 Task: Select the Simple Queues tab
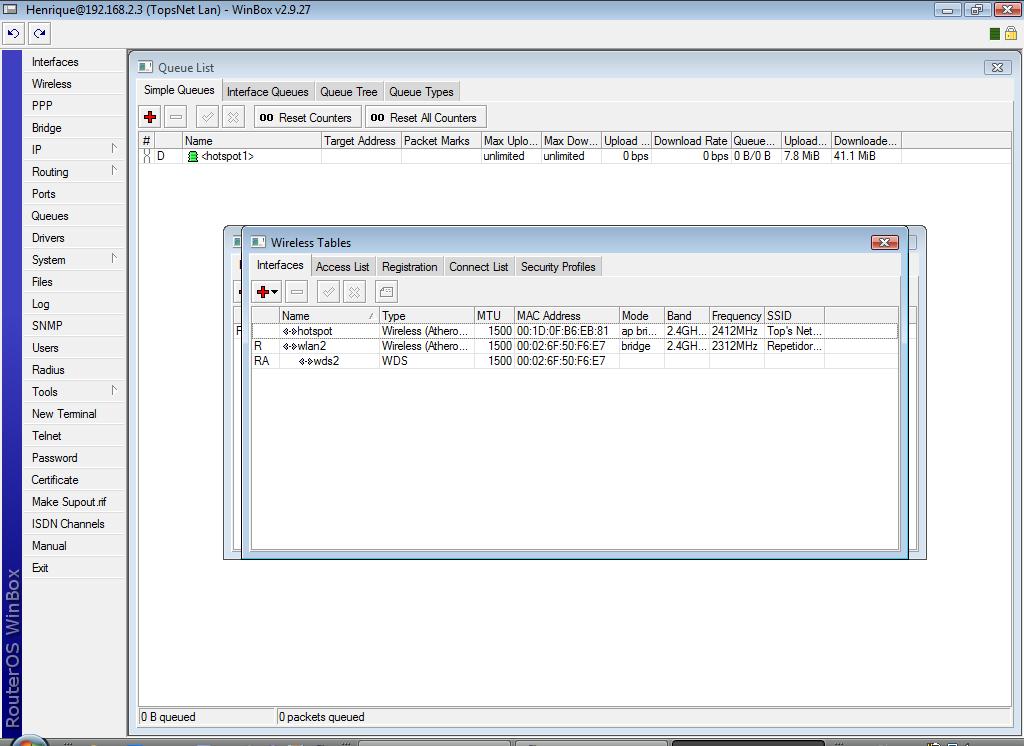tap(179, 90)
